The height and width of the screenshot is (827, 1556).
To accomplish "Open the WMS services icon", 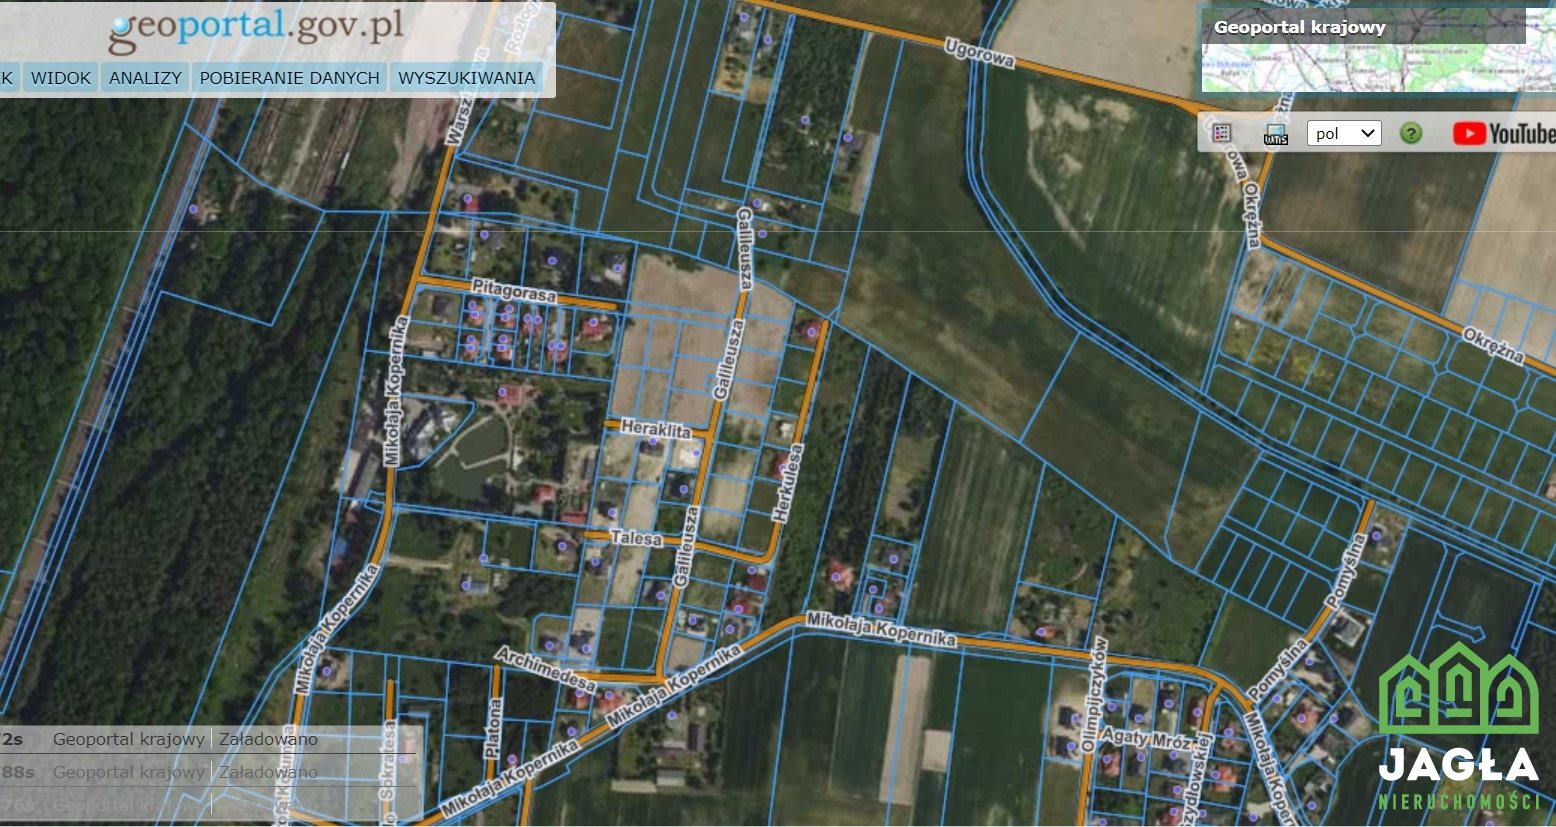I will click(1276, 134).
